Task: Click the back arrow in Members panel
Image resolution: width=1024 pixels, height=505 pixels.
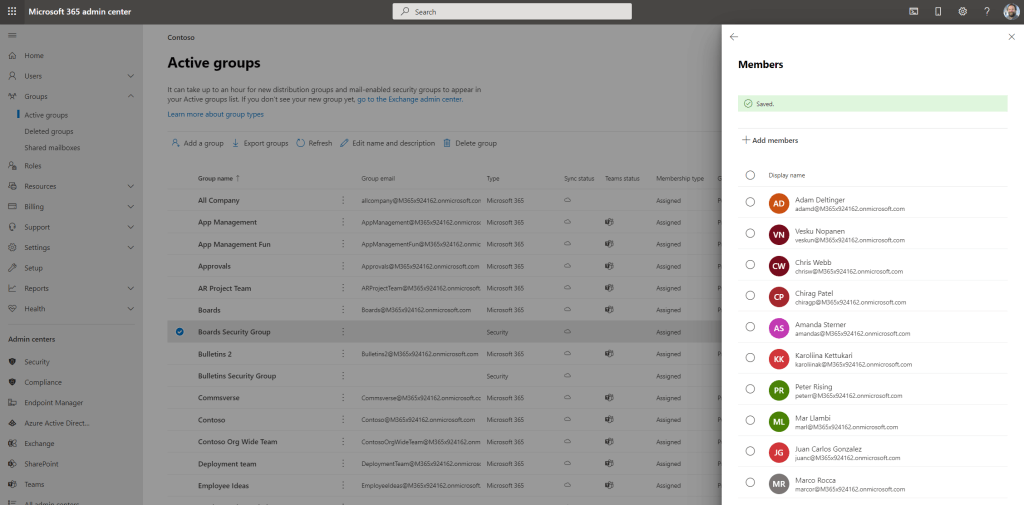Action: click(x=734, y=36)
